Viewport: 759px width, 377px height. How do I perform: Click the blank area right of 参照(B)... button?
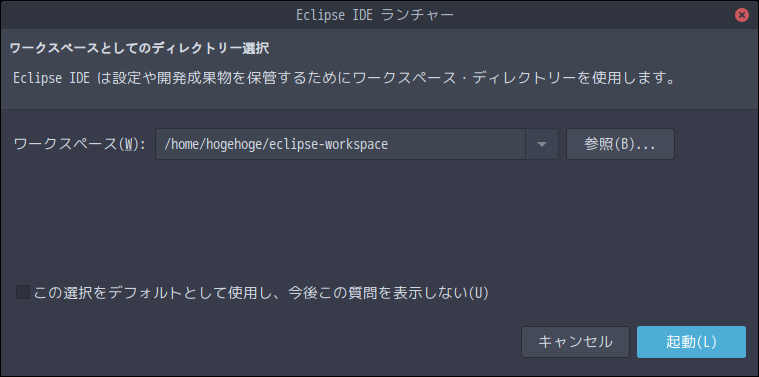point(715,144)
